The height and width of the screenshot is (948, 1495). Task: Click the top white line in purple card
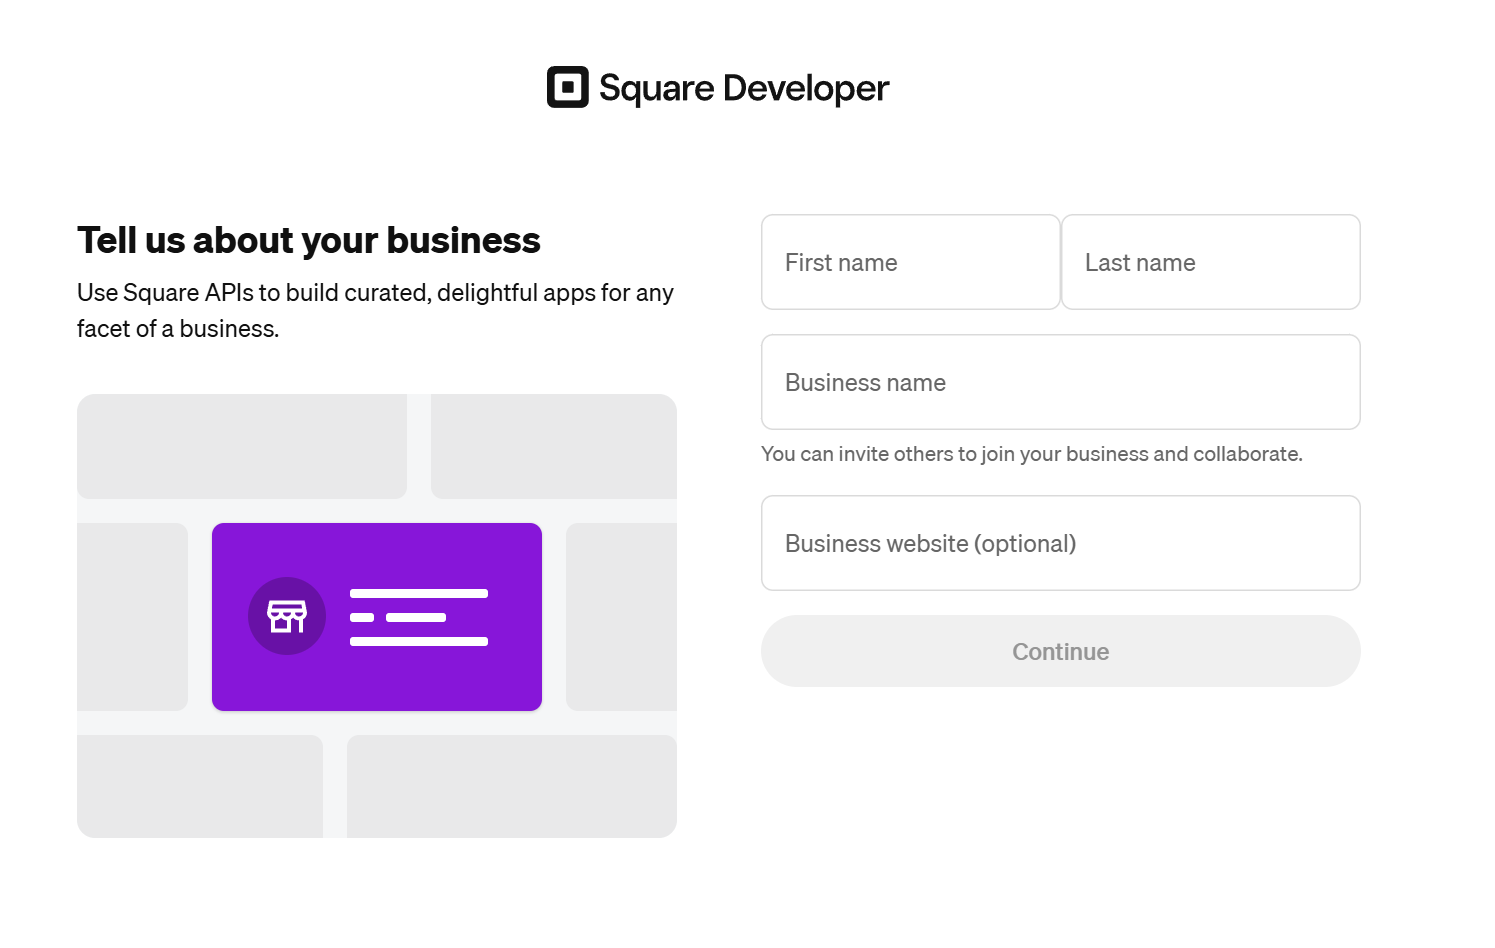coord(418,593)
